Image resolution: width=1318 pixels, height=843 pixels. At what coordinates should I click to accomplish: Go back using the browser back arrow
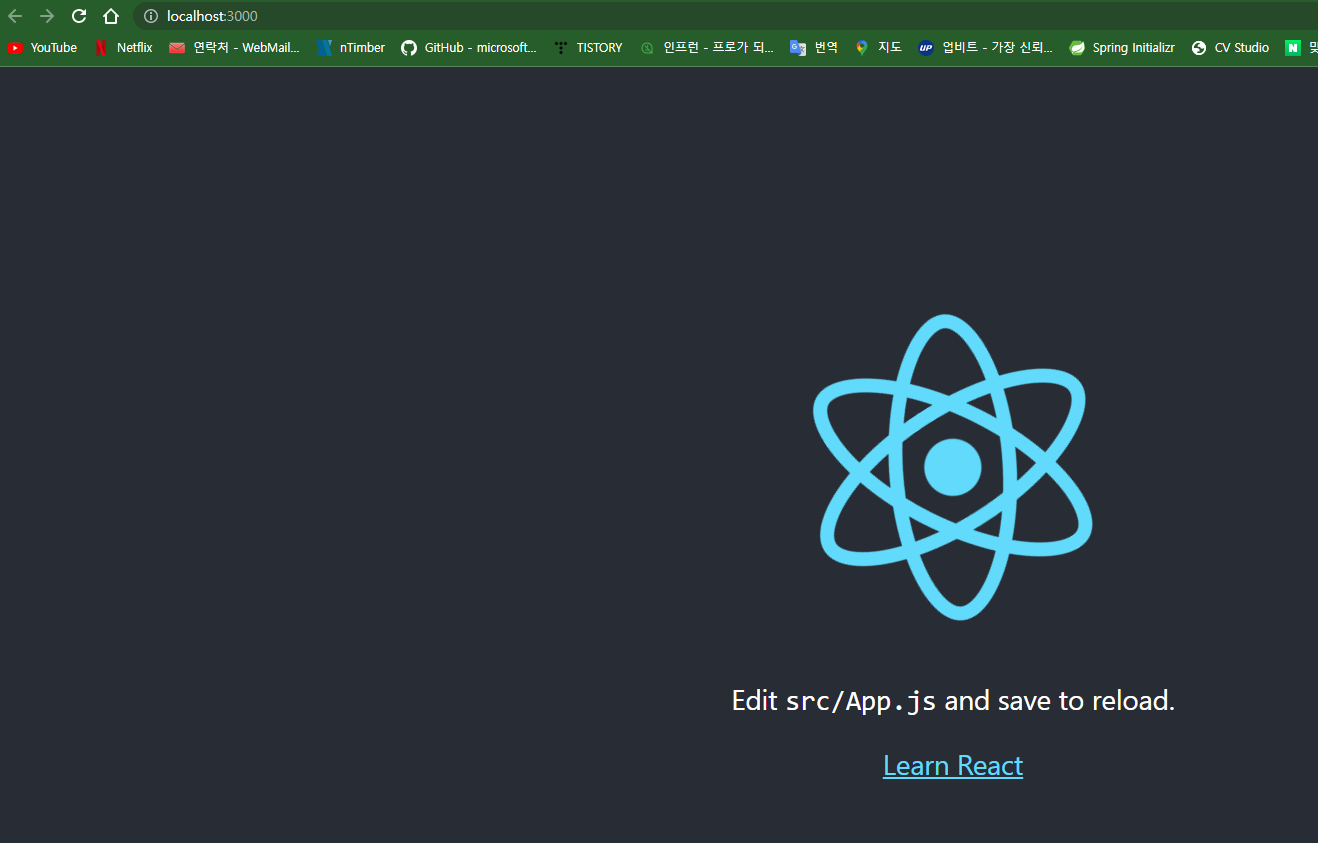pos(15,16)
